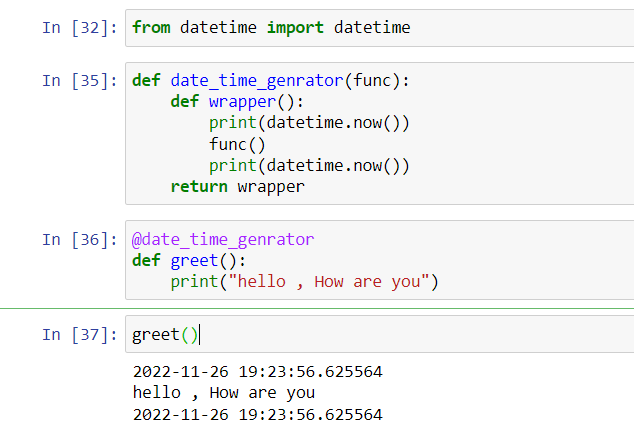The height and width of the screenshot is (439, 634).
Task: Select the In [32] prompt label
Action: (x=80, y=28)
